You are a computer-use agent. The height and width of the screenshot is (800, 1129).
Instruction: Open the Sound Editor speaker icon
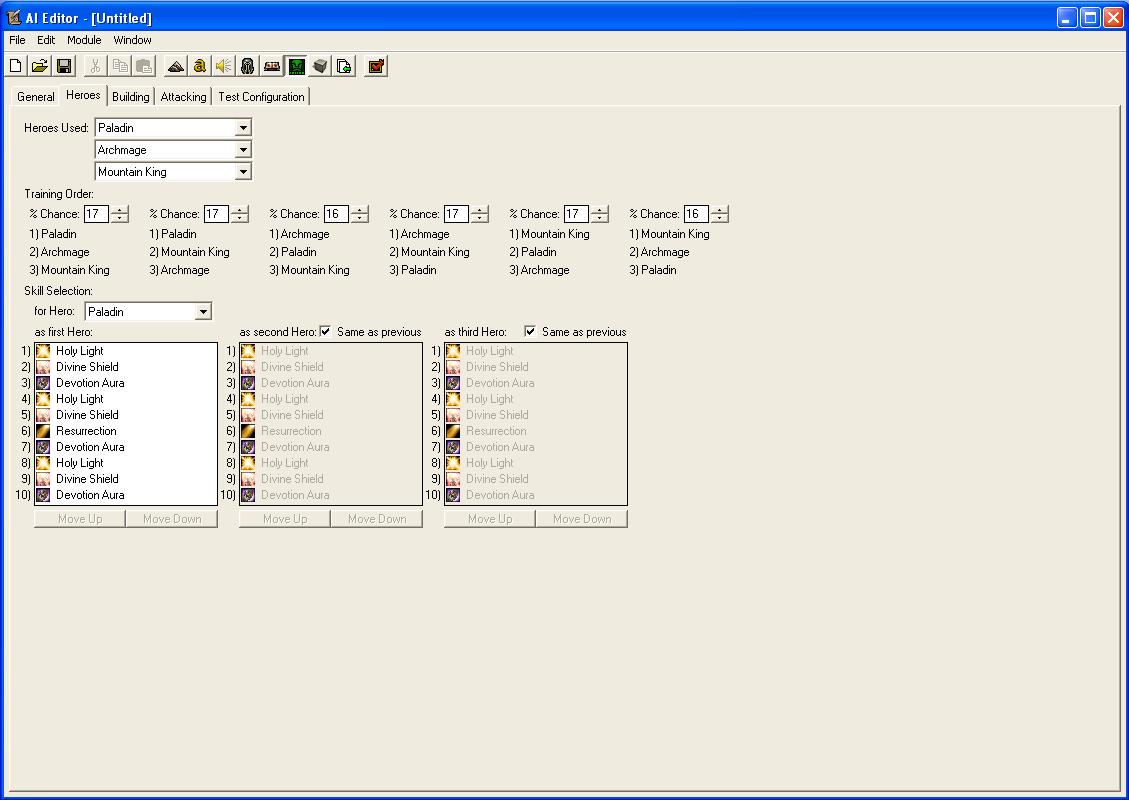point(224,66)
